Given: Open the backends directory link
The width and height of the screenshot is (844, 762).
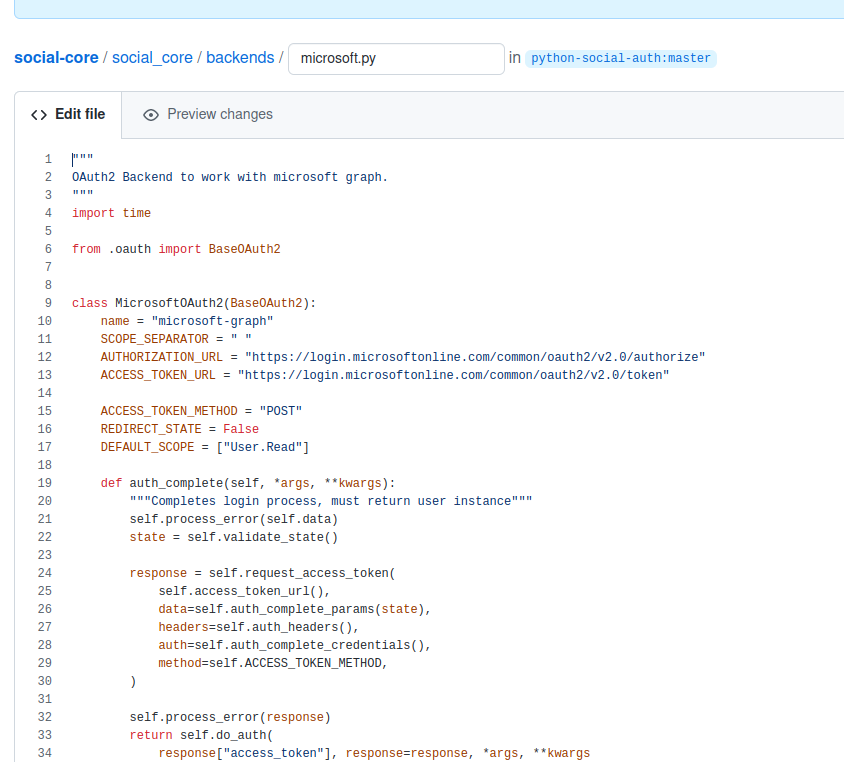Looking at the screenshot, I should pyautogui.click(x=240, y=57).
